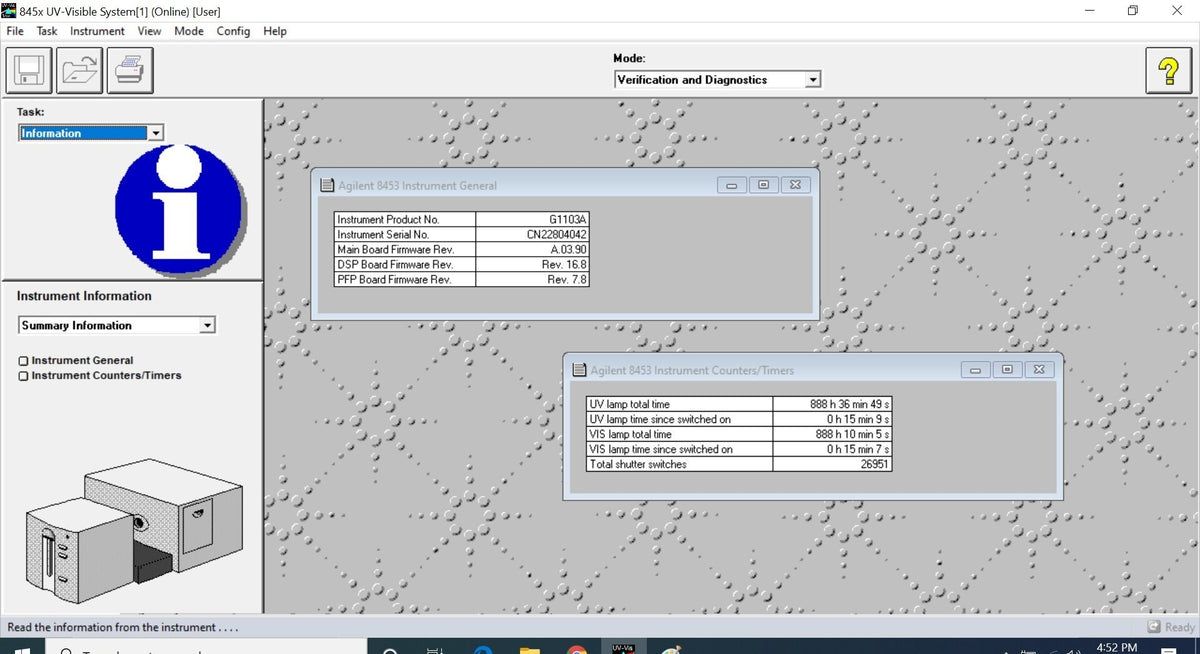Open the View menu
This screenshot has width=1200, height=654.
tap(149, 31)
